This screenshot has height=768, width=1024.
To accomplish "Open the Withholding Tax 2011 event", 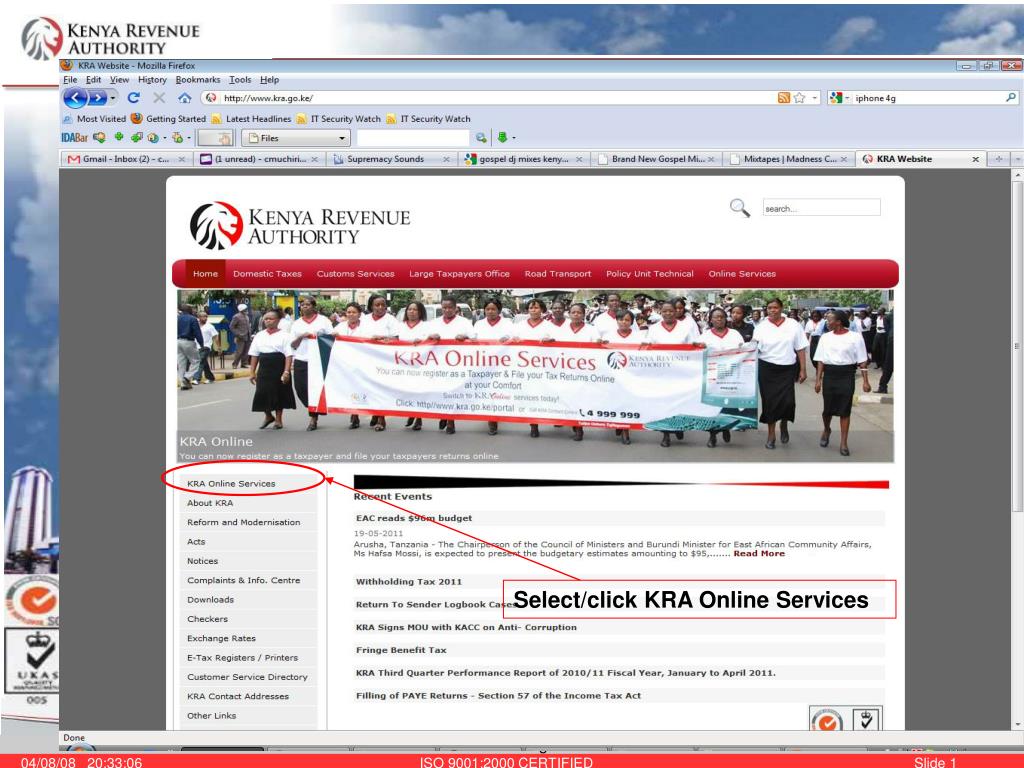I will click(x=409, y=582).
